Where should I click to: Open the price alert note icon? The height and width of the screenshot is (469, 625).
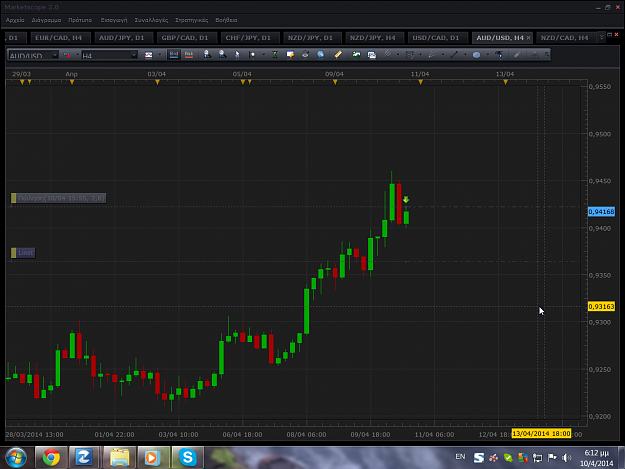[290, 55]
